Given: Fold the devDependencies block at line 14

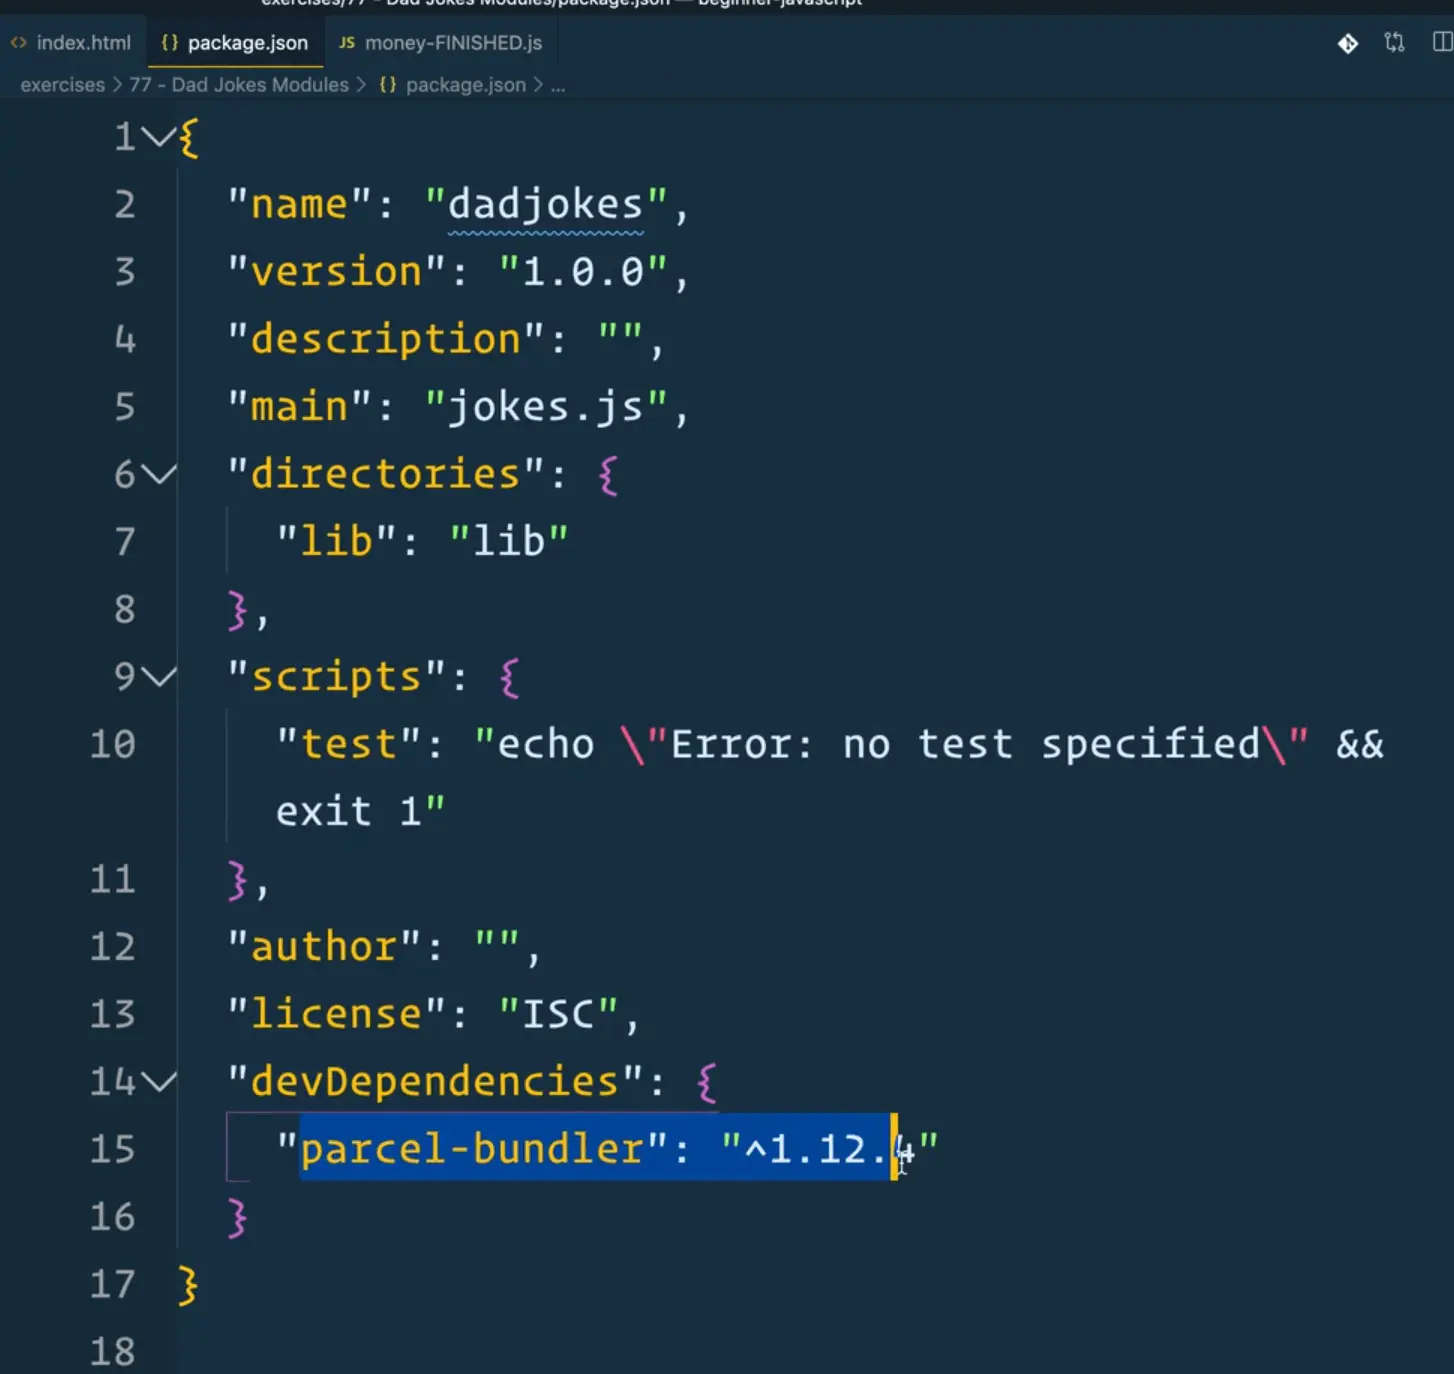Looking at the screenshot, I should 158,1081.
